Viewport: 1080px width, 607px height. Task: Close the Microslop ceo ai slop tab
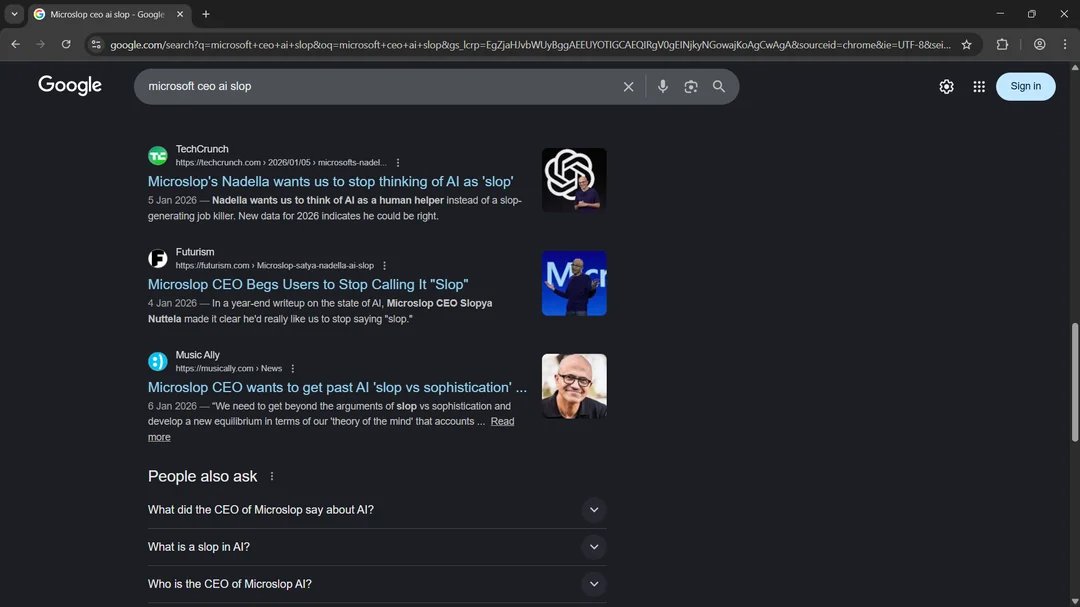(180, 14)
